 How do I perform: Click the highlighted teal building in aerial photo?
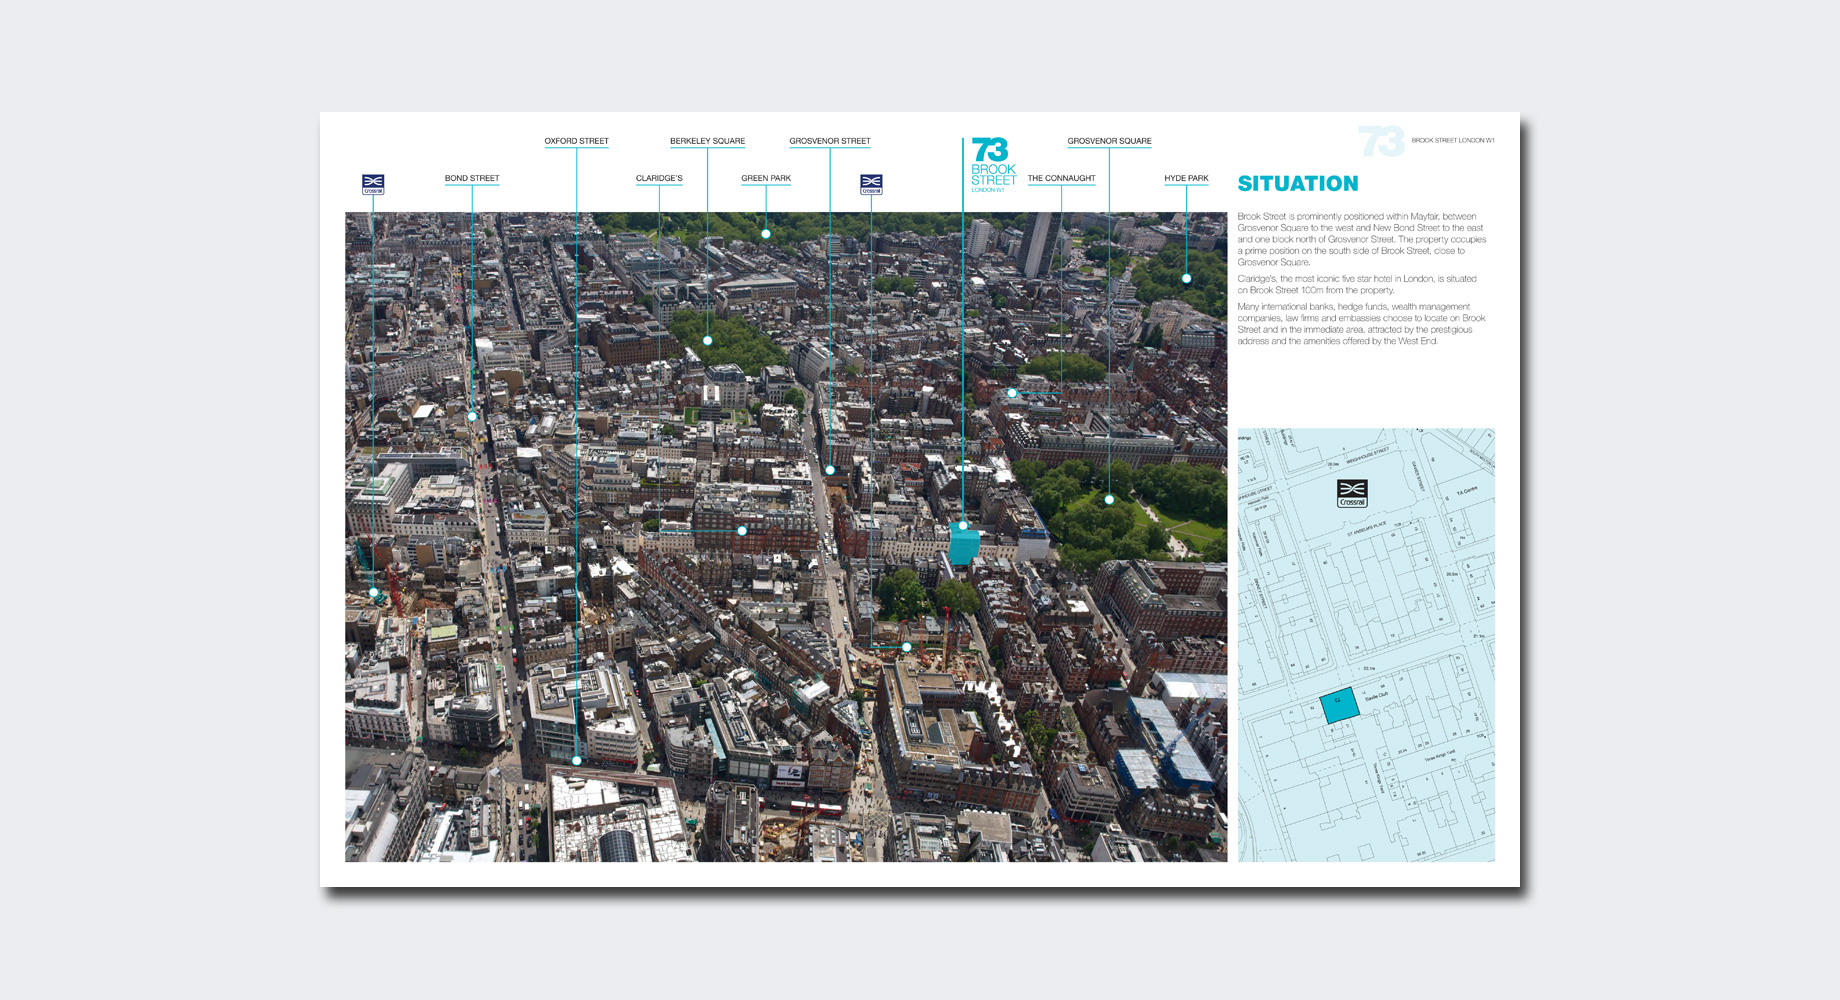coord(964,546)
